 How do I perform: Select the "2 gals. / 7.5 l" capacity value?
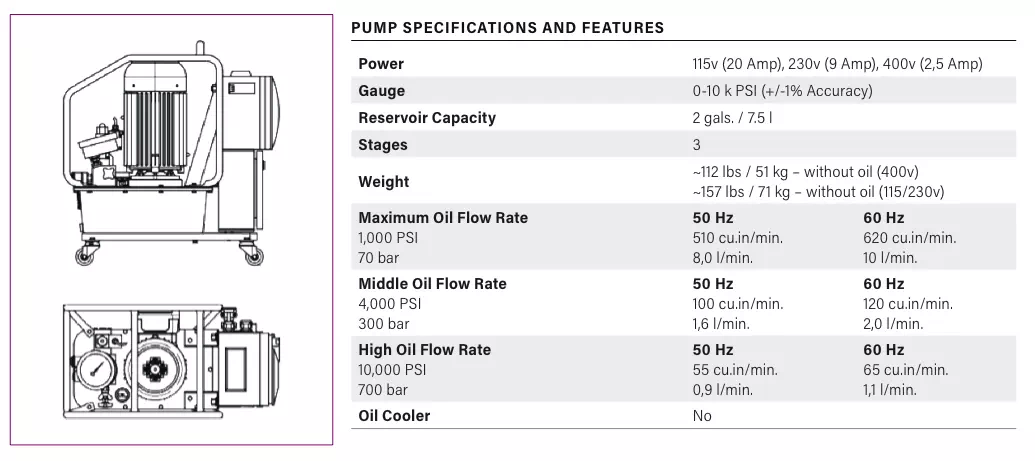[732, 118]
